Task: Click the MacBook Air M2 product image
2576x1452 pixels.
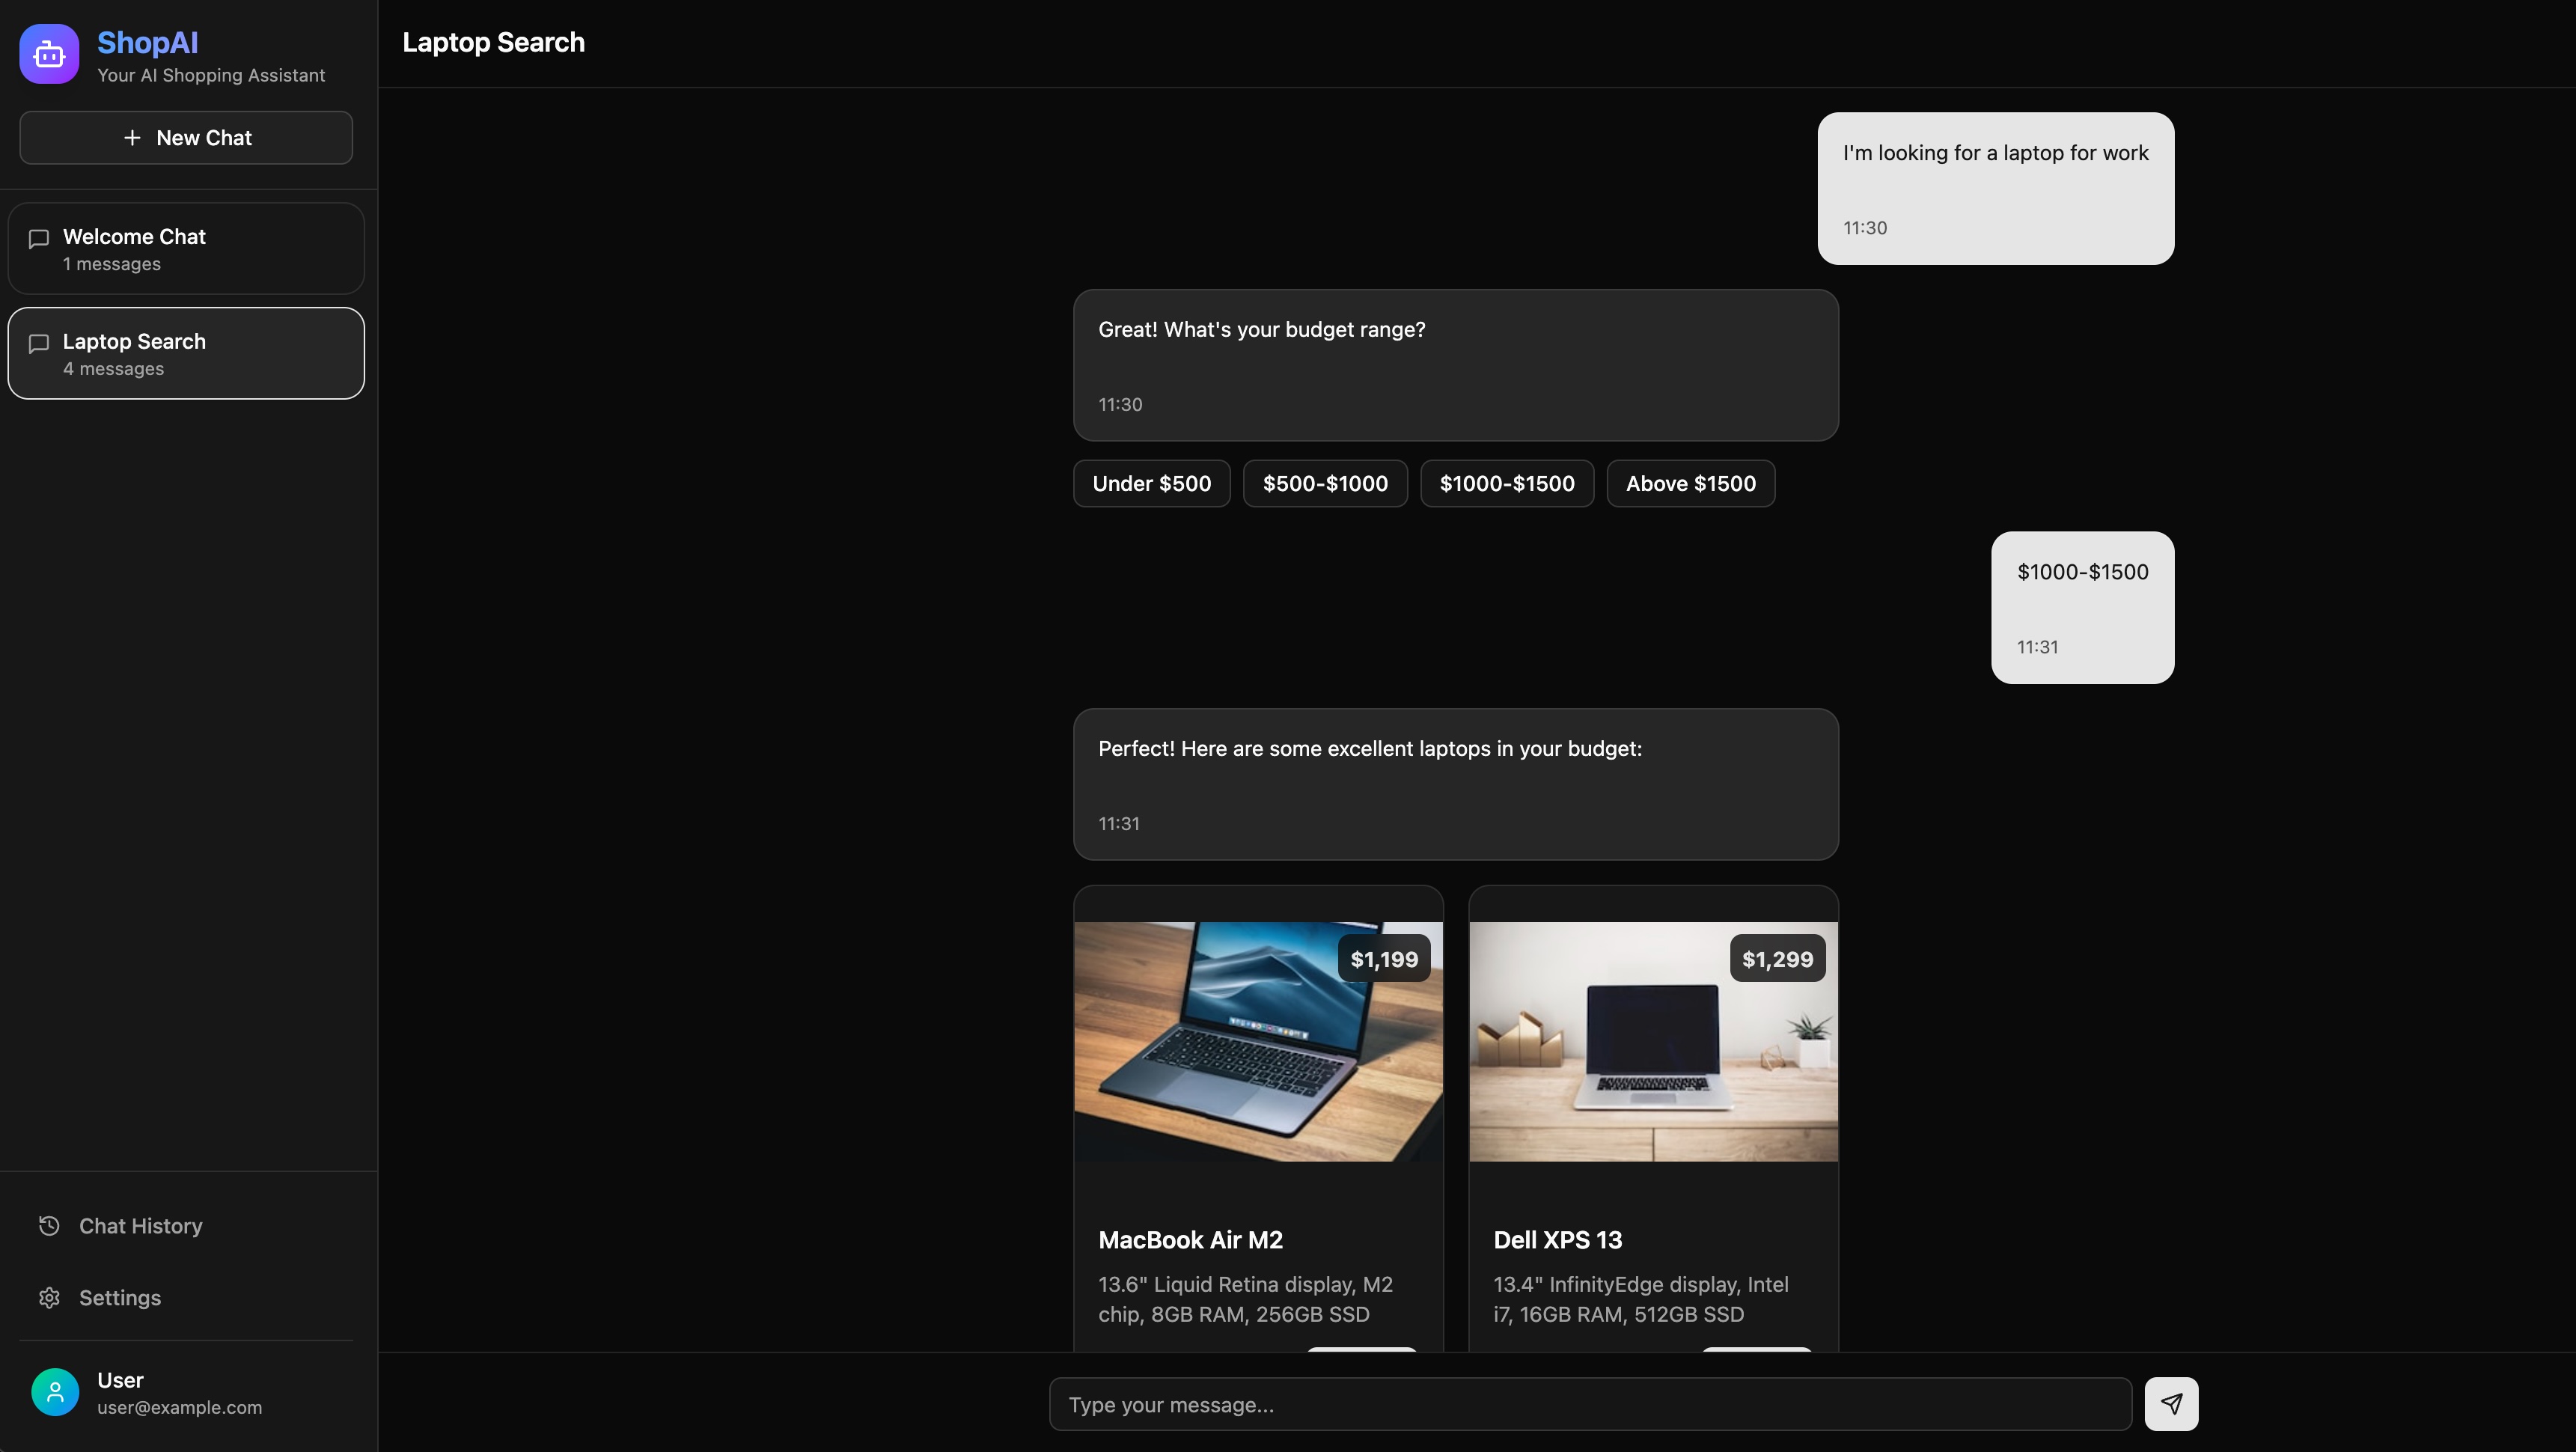Action: [1258, 1041]
